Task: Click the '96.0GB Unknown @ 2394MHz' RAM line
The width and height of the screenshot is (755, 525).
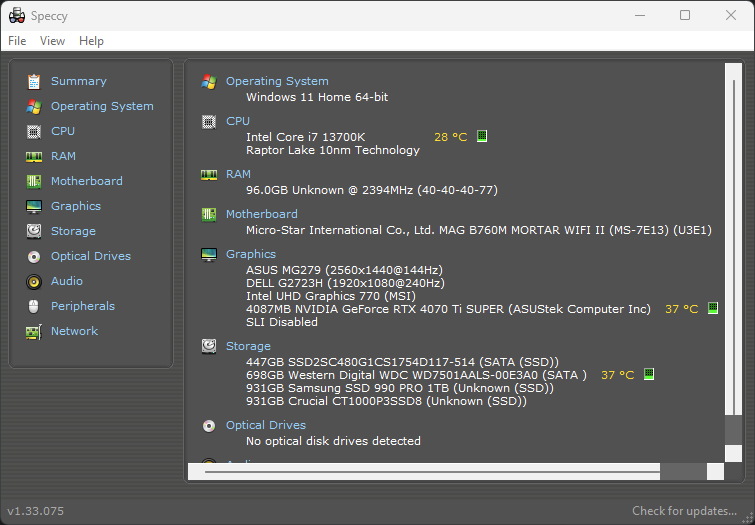Action: 372,190
